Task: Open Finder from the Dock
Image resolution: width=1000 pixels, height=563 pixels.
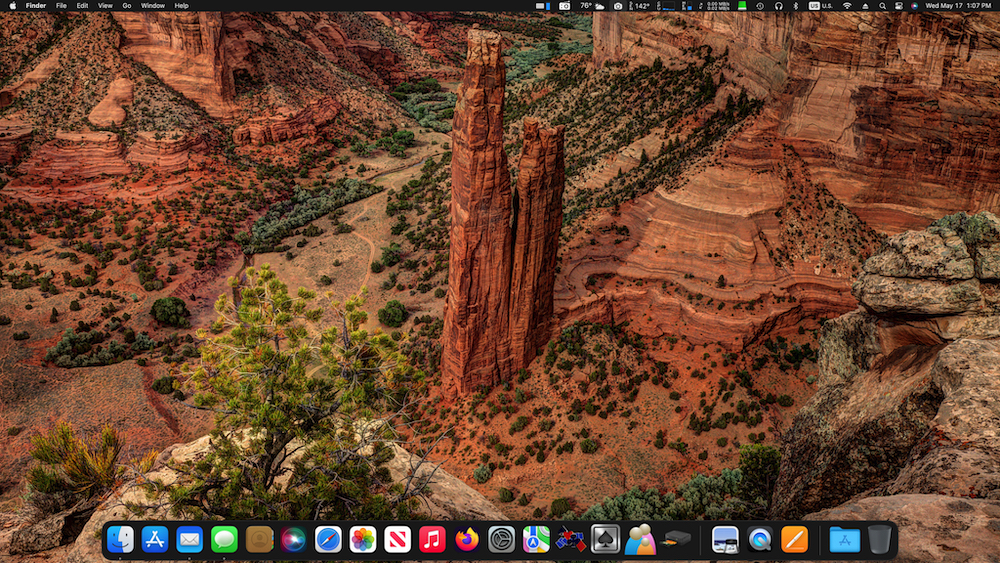Action: pos(120,539)
